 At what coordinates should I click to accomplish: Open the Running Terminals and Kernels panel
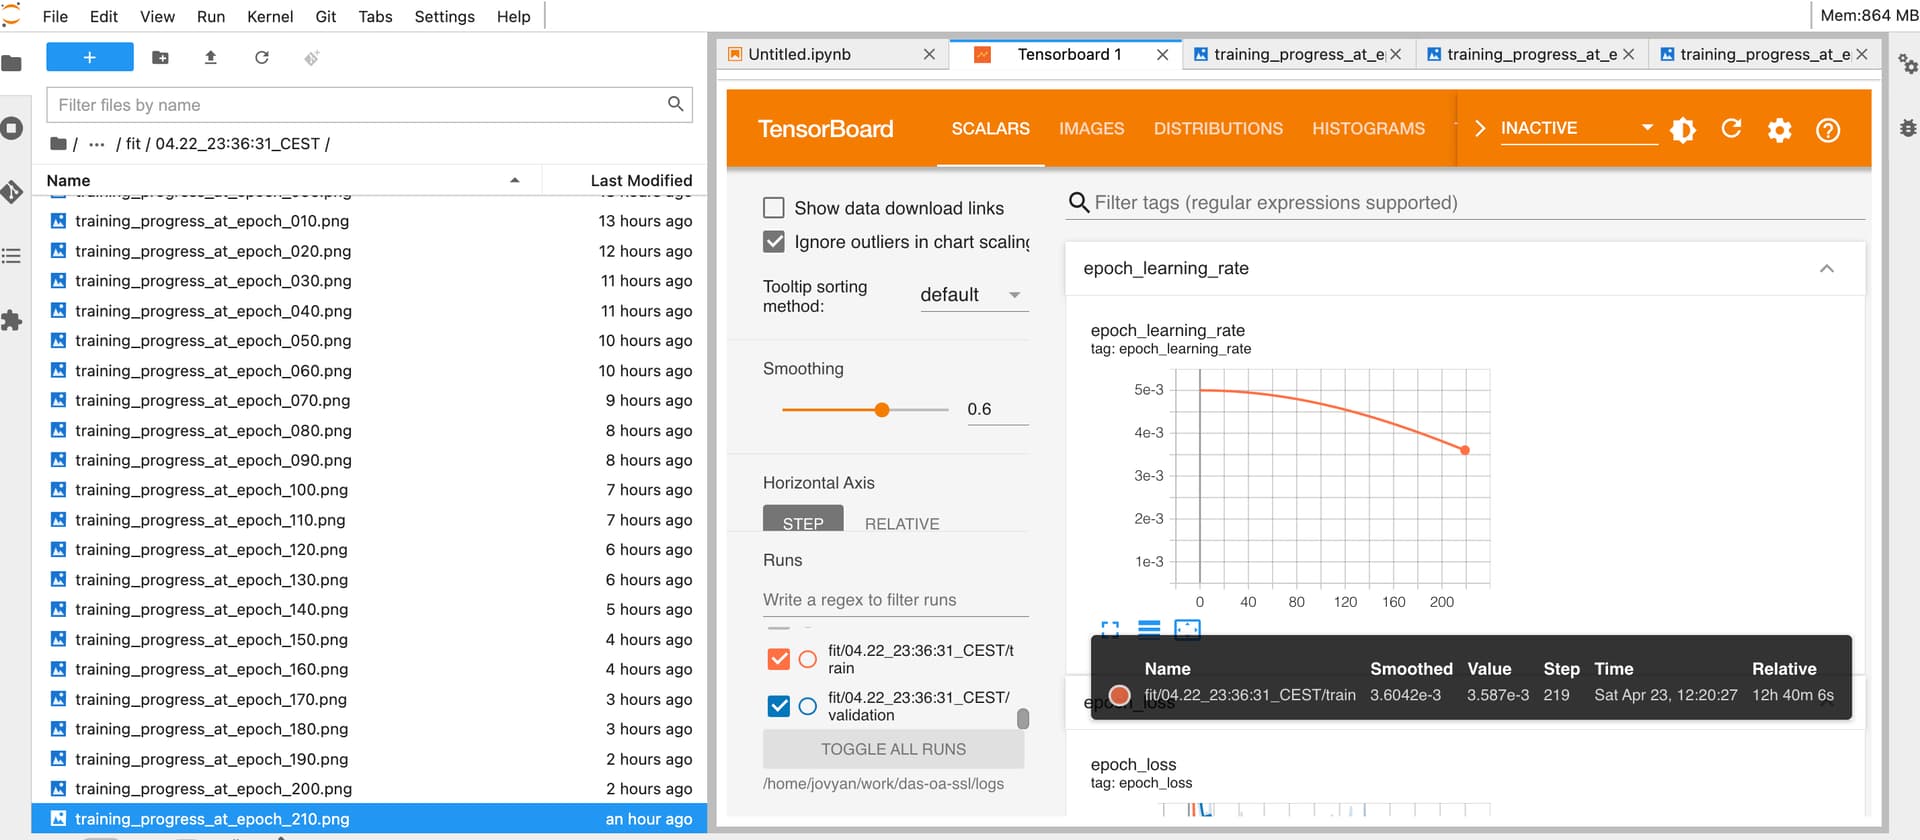click(x=12, y=128)
